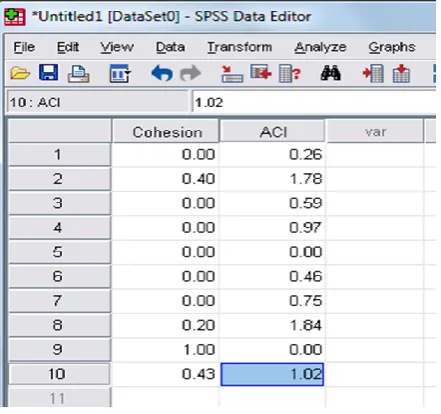Open the Edit menu
441x414 pixels.
pyautogui.click(x=68, y=47)
